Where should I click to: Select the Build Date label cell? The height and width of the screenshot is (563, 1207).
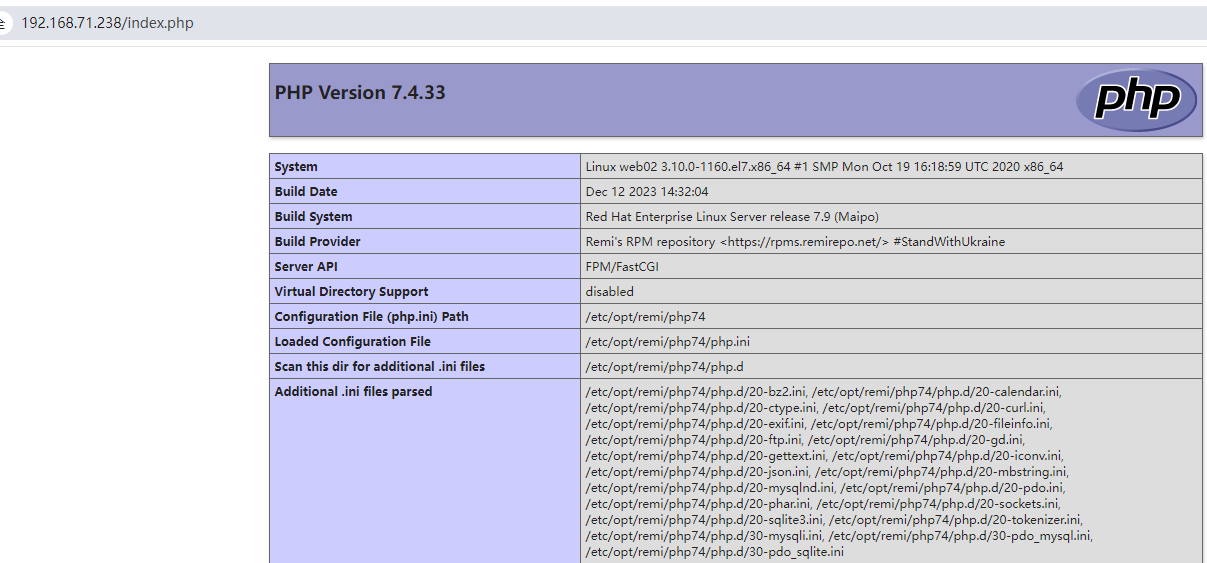click(306, 192)
